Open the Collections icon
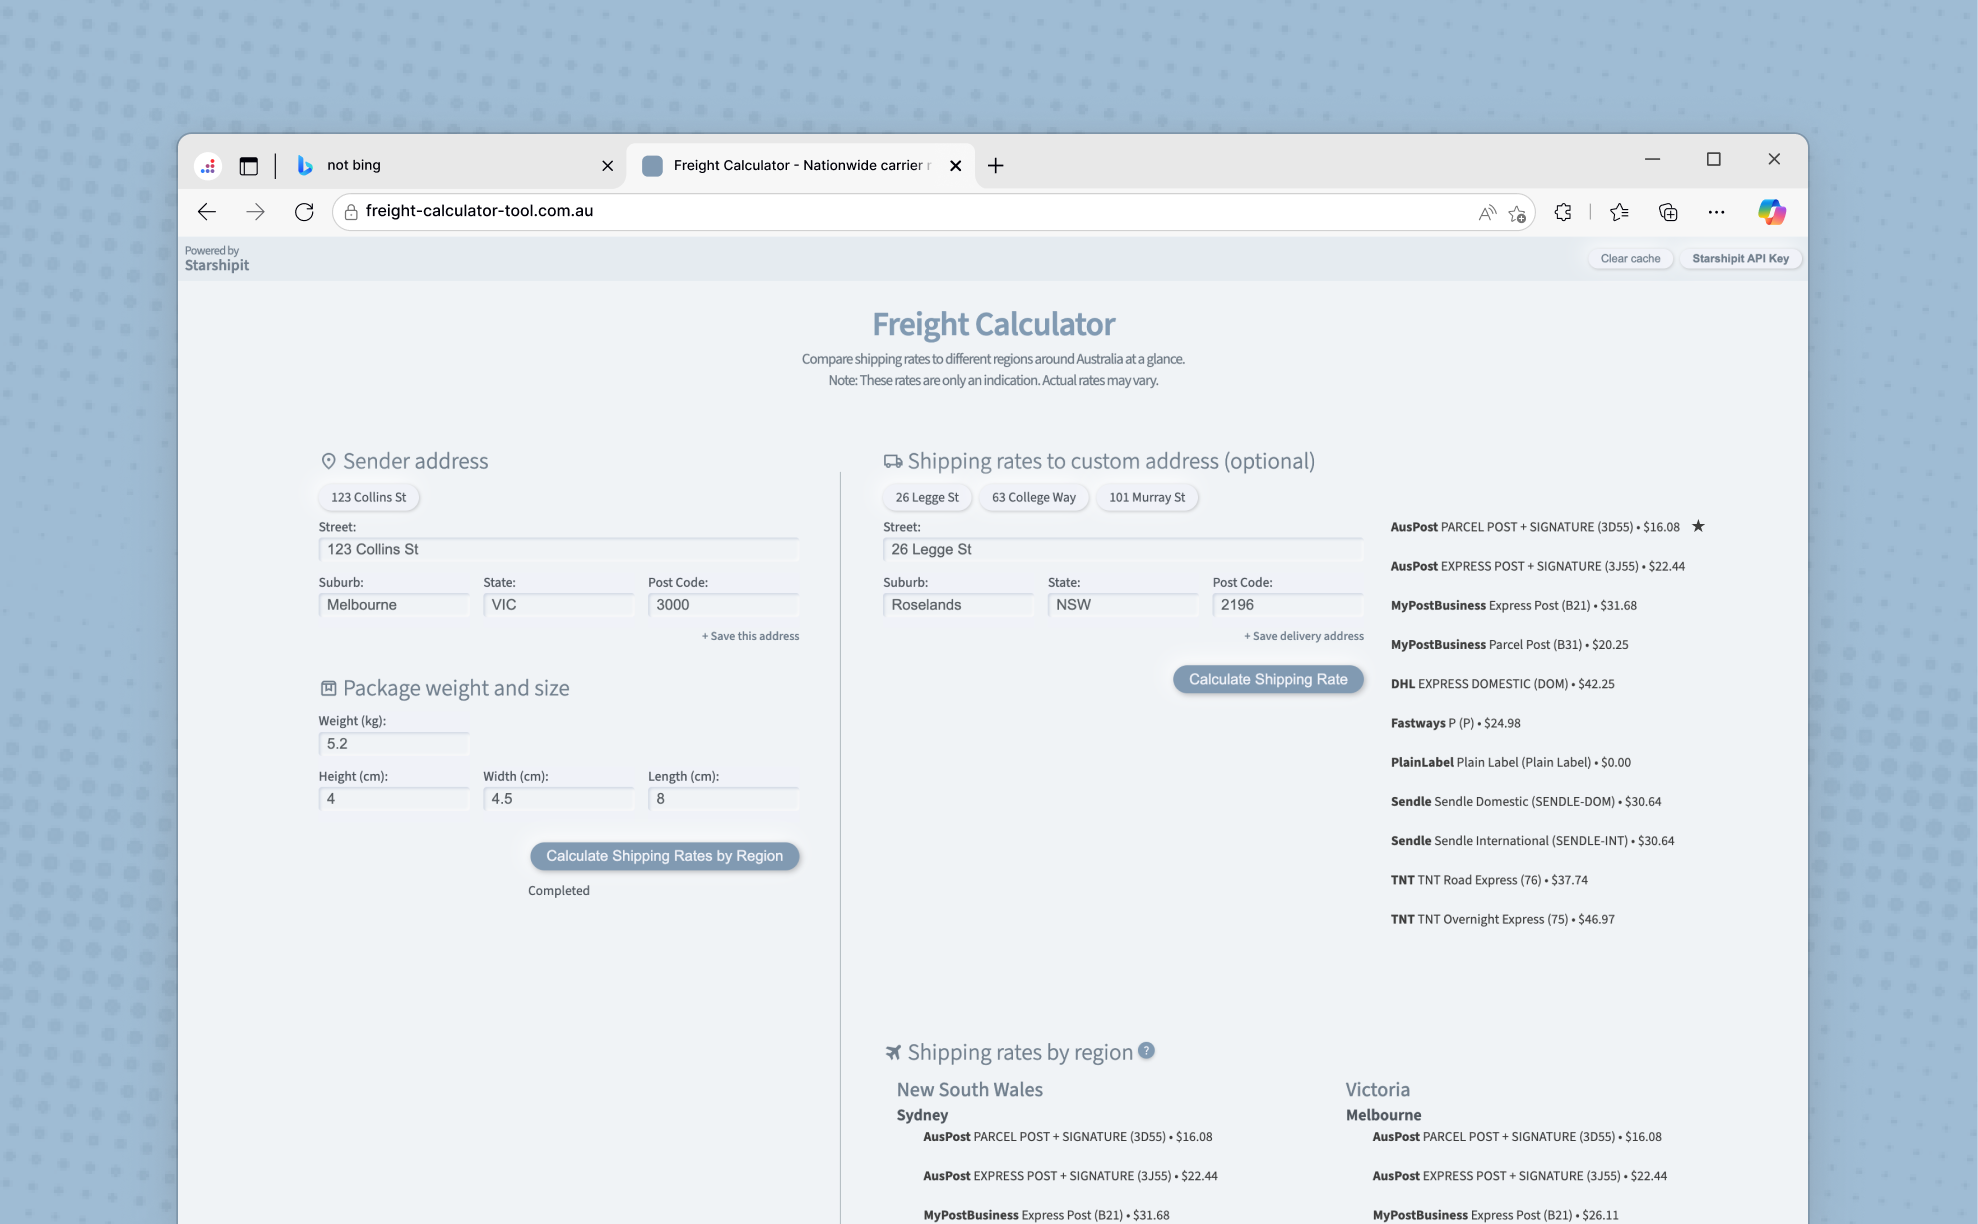1978x1224 pixels. pos(1668,212)
